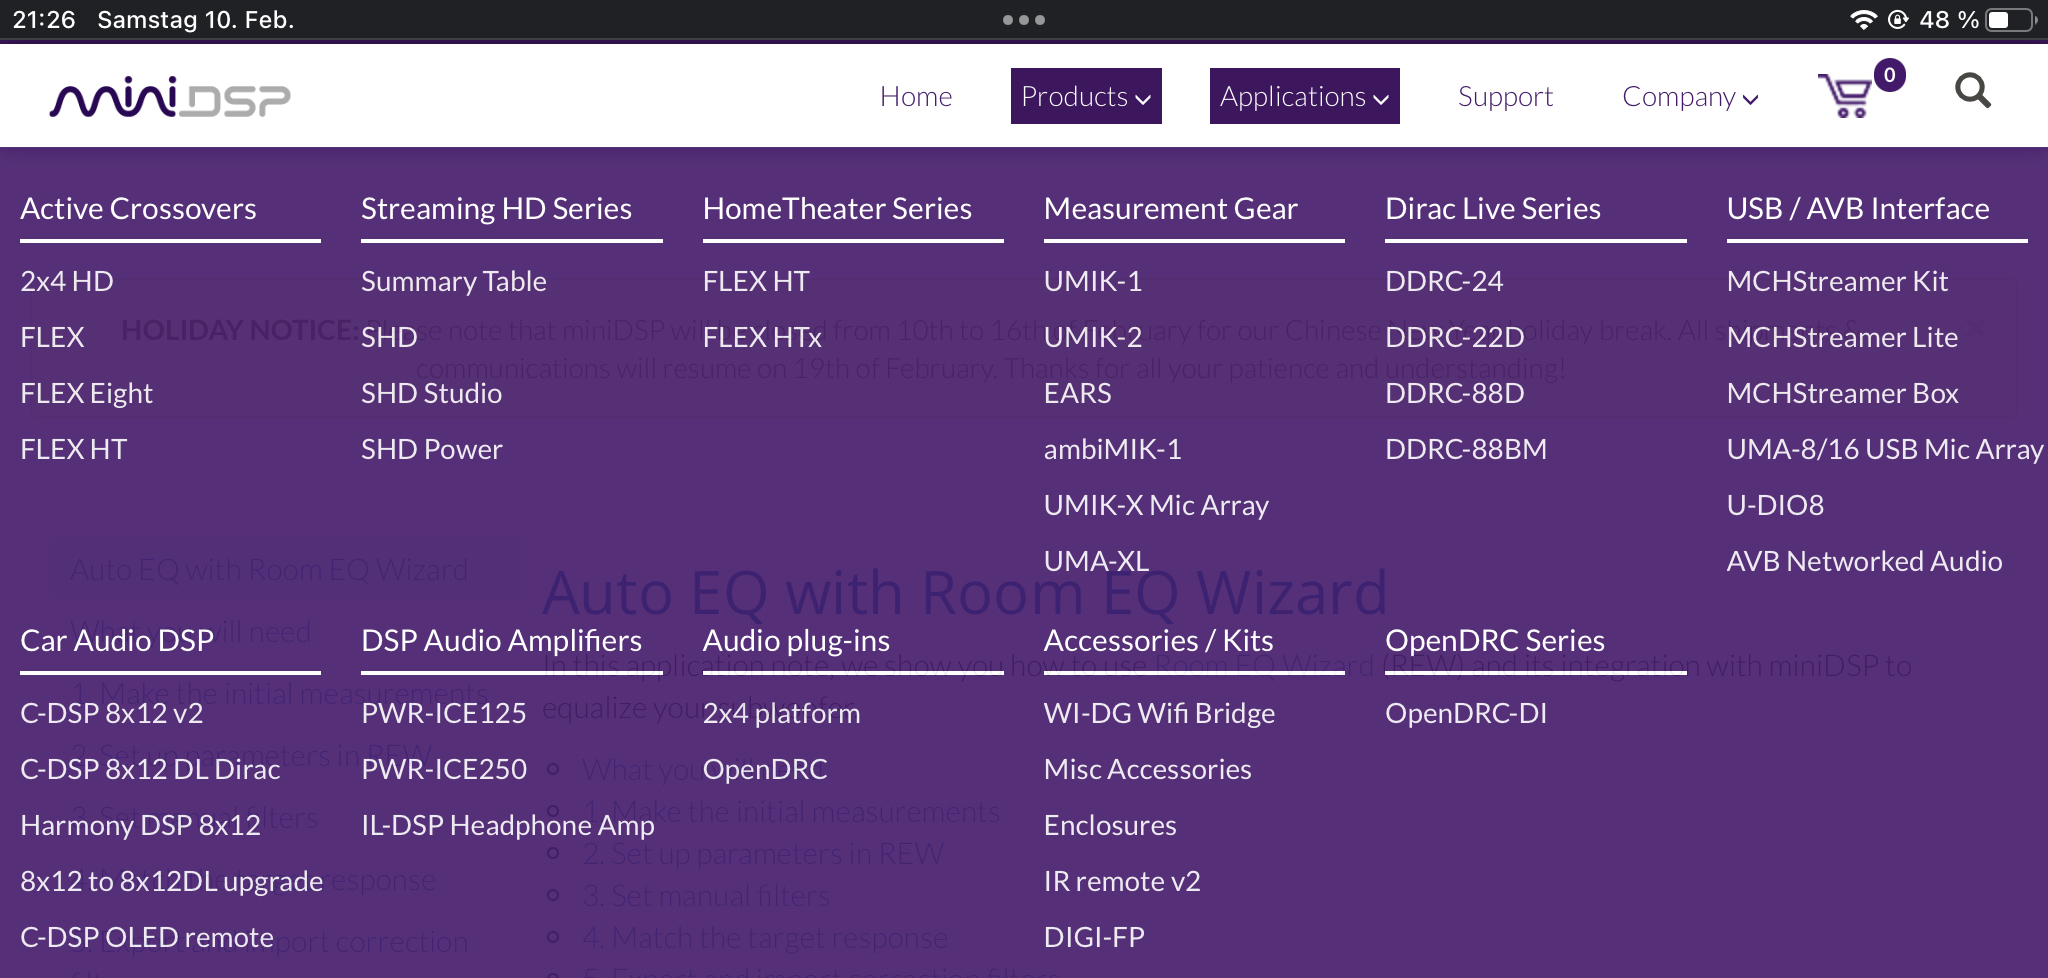Open 8x12 to 8x12DL upgrade link

[171, 881]
